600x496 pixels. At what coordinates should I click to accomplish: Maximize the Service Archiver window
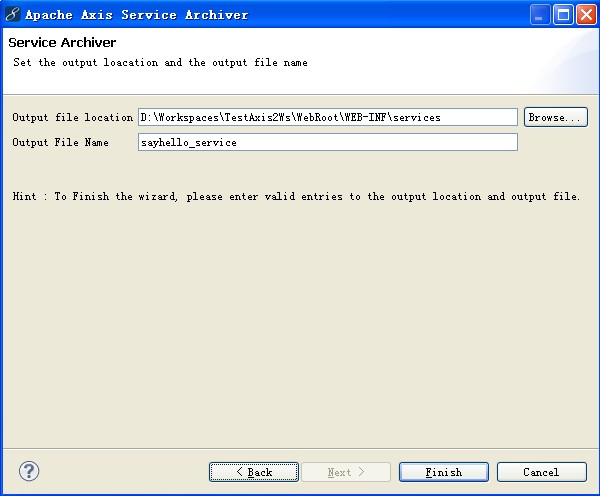pos(563,15)
